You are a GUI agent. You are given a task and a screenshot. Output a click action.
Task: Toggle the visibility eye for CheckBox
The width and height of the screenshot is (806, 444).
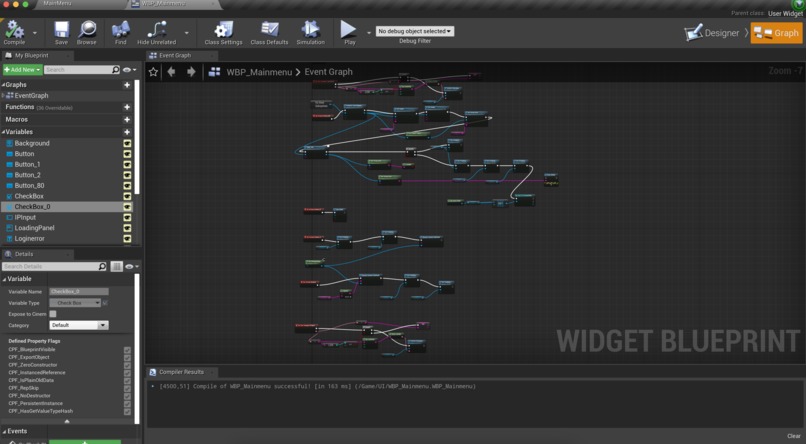[x=127, y=196]
